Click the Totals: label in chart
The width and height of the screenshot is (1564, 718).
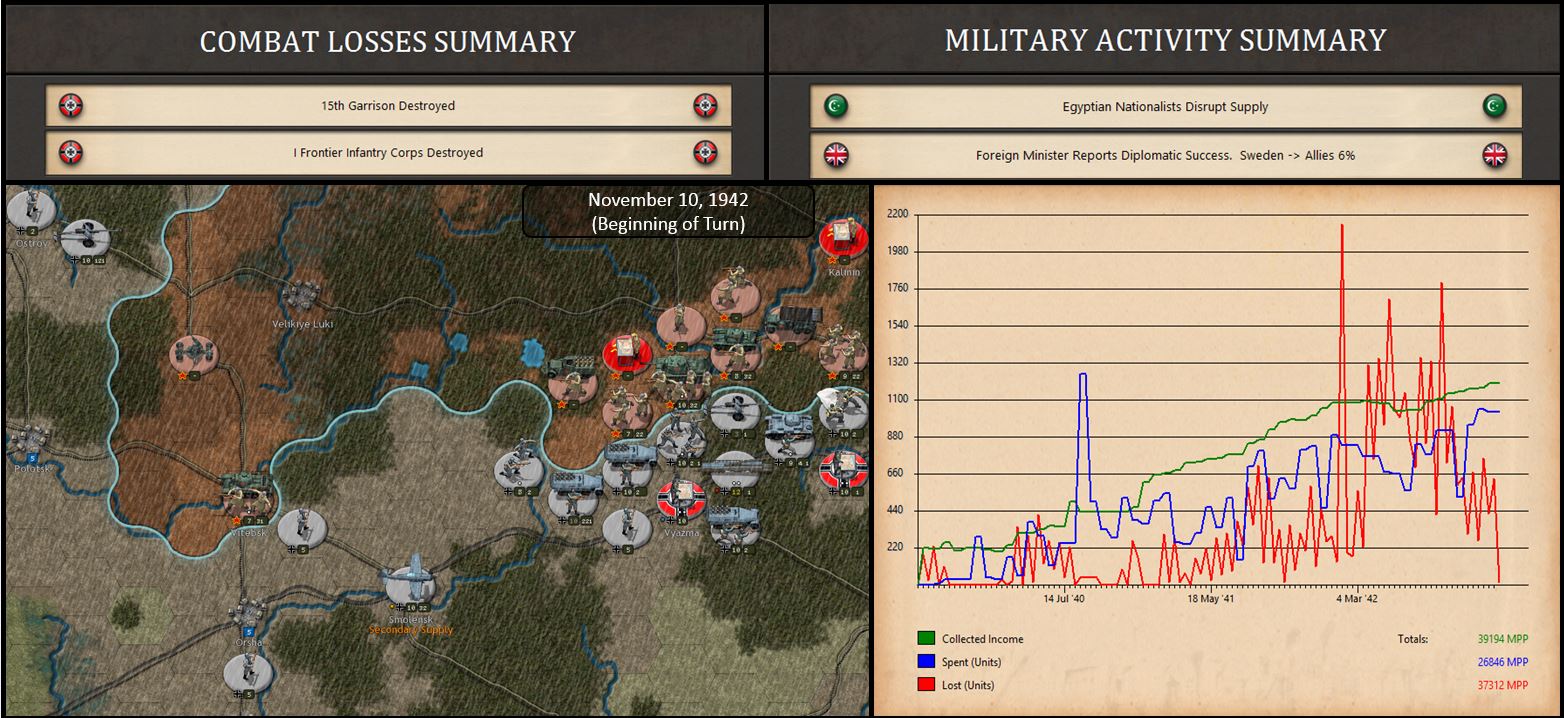point(1413,639)
